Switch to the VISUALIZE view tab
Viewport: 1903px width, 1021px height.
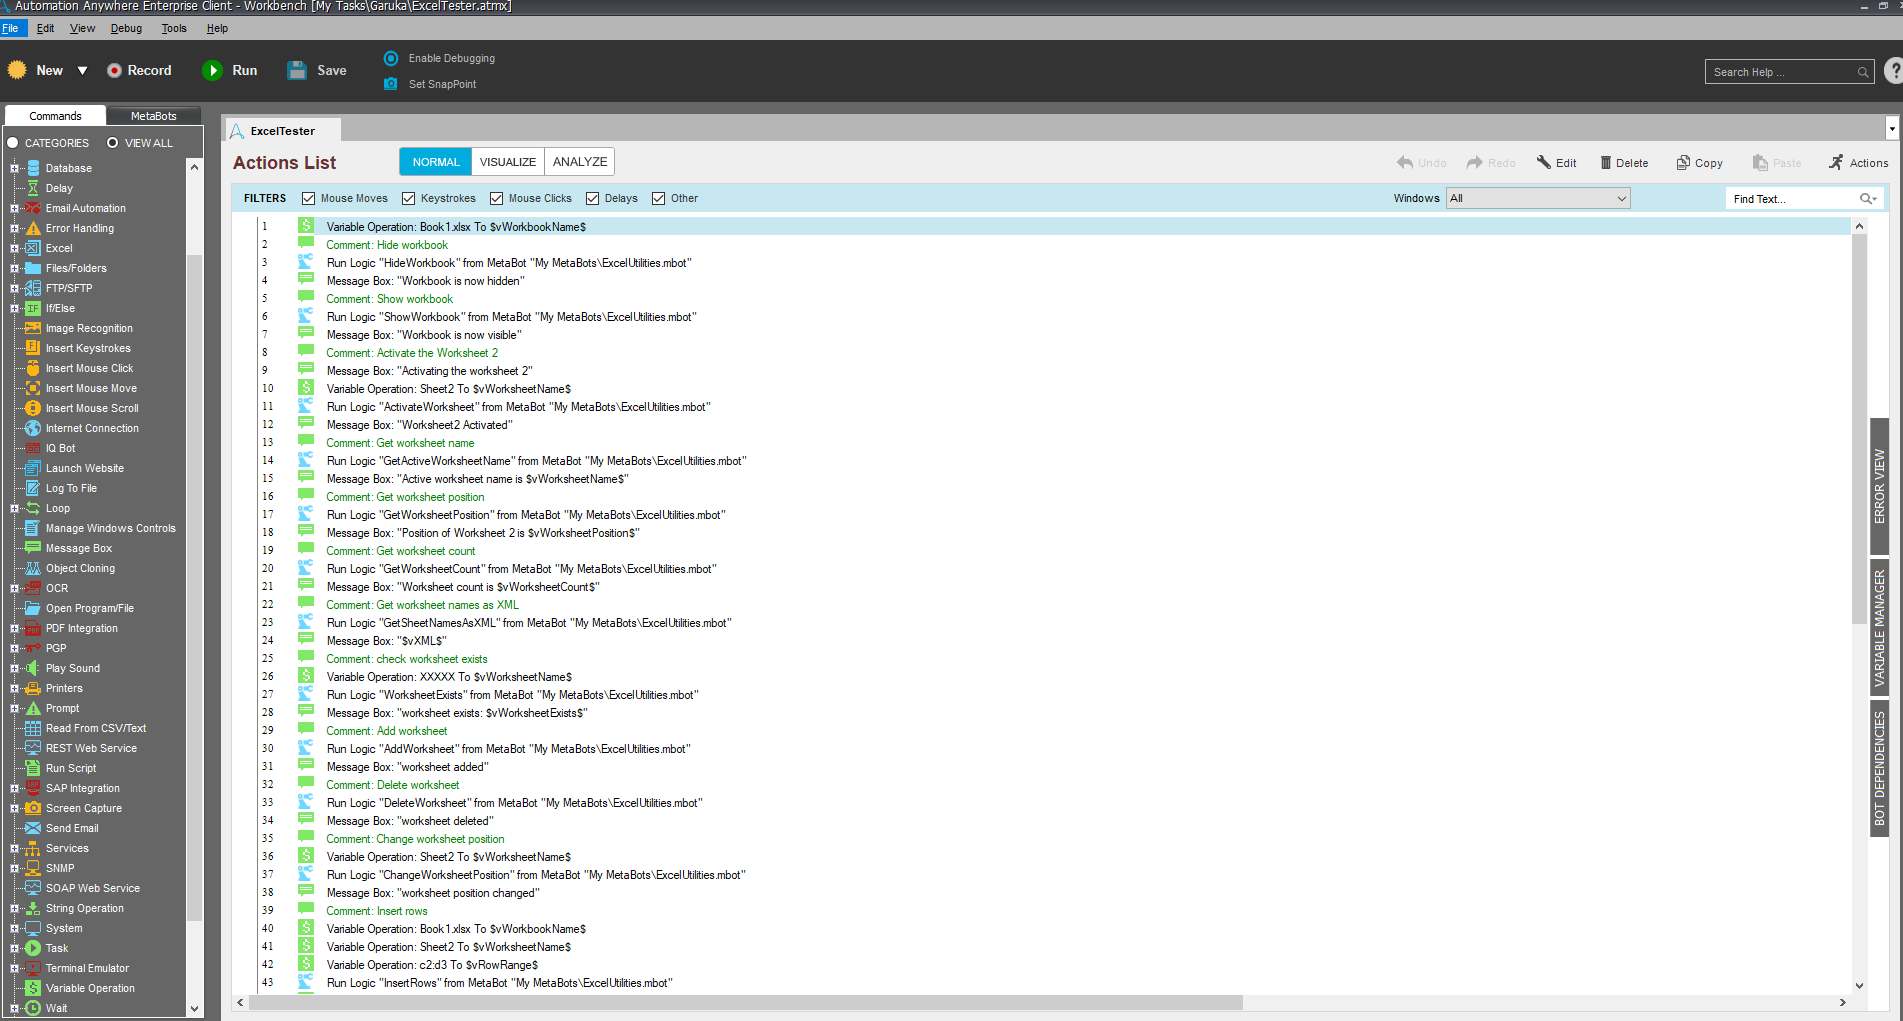tap(508, 162)
